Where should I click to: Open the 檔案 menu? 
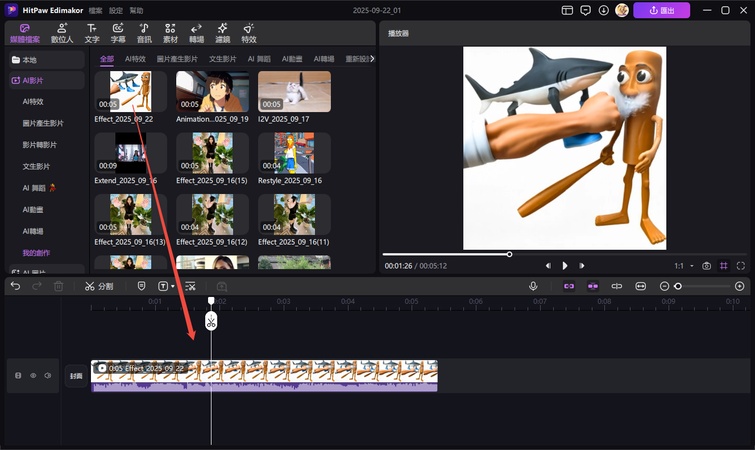pos(95,11)
